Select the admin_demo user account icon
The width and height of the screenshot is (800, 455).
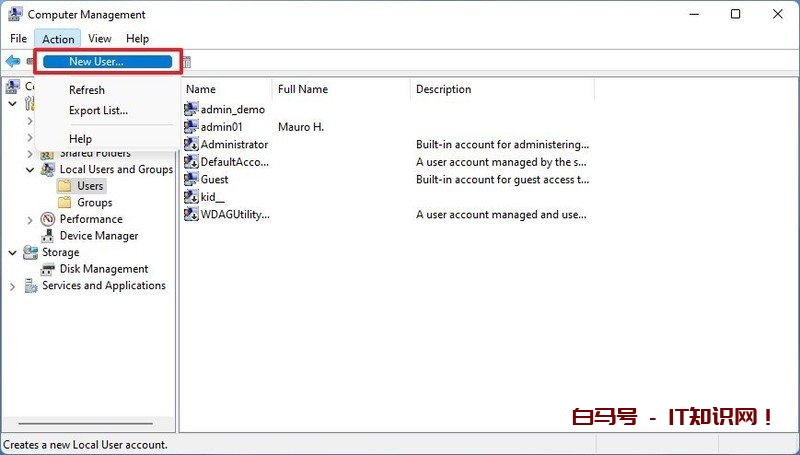pos(192,109)
